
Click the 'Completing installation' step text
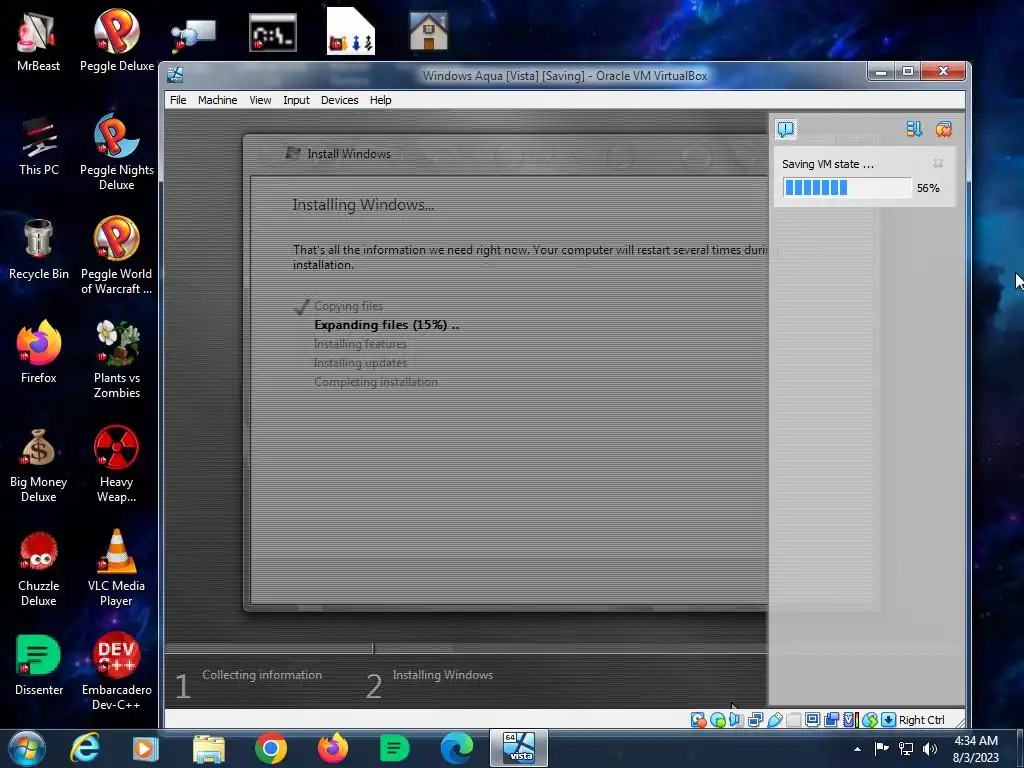(x=376, y=381)
